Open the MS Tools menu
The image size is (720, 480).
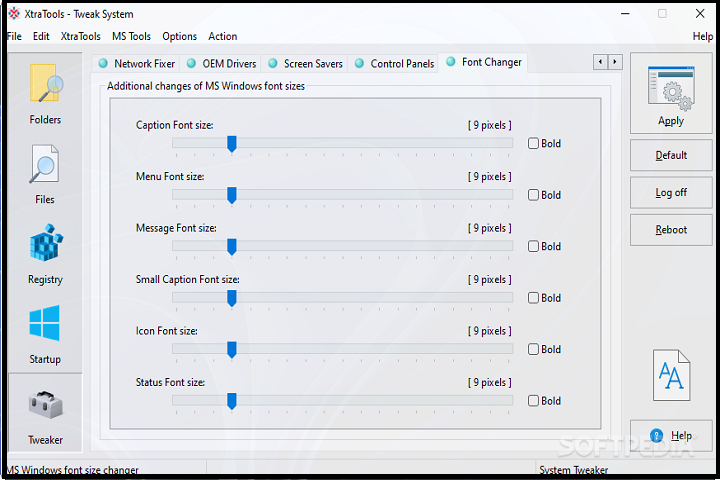131,36
